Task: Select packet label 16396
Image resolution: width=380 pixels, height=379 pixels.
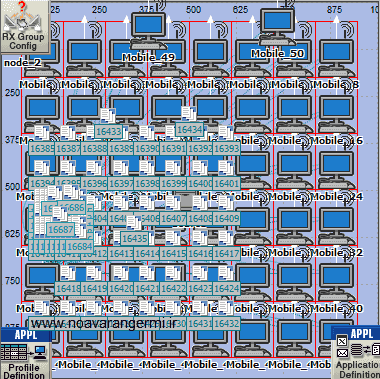Action: (94, 183)
